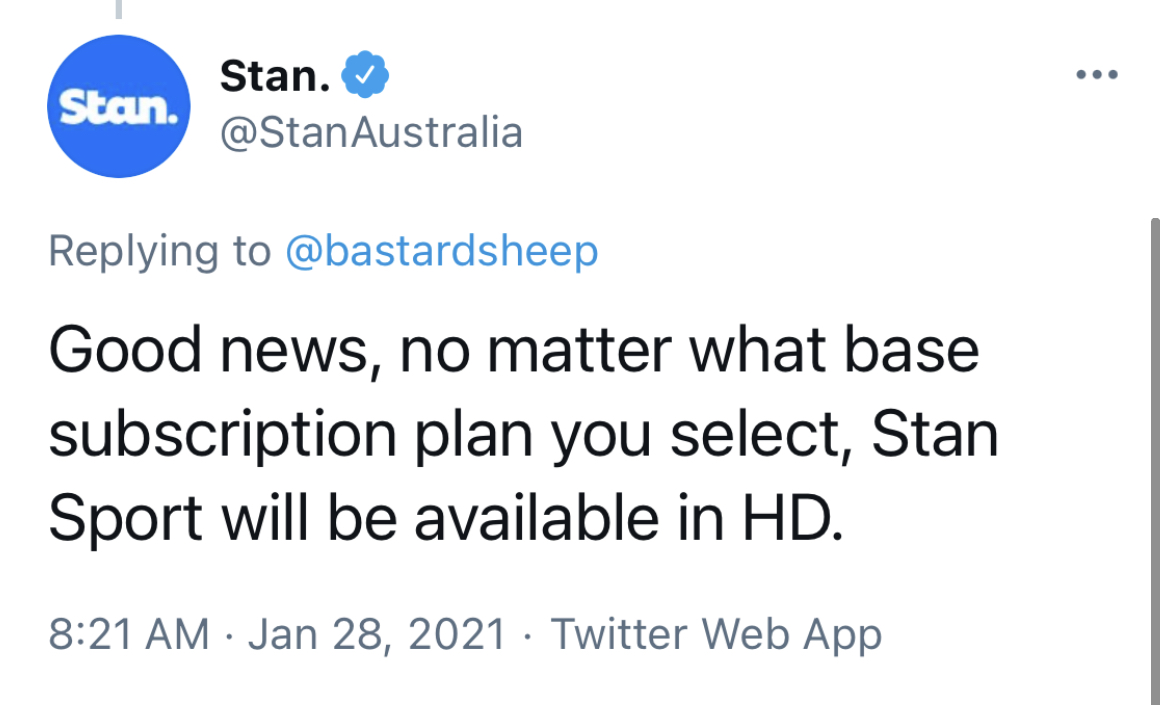Open the Stan. display name profile link

(x=275, y=75)
